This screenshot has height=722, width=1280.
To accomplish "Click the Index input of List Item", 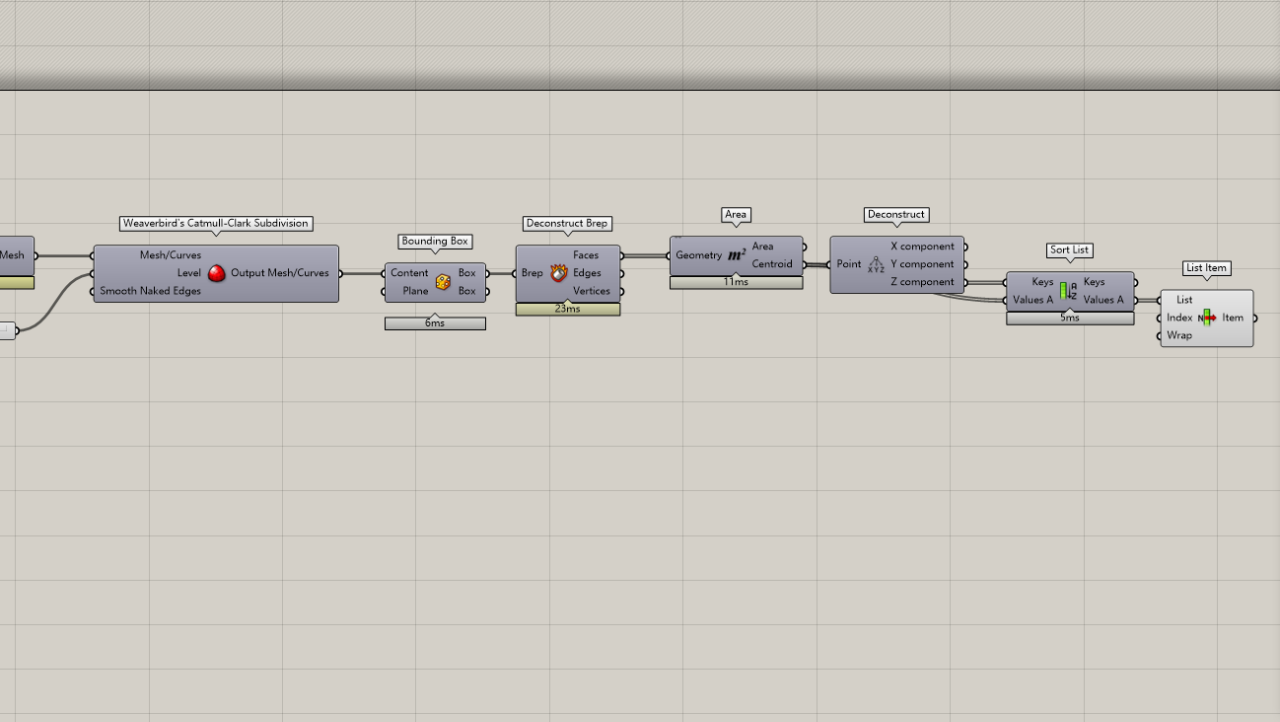I will (1179, 318).
